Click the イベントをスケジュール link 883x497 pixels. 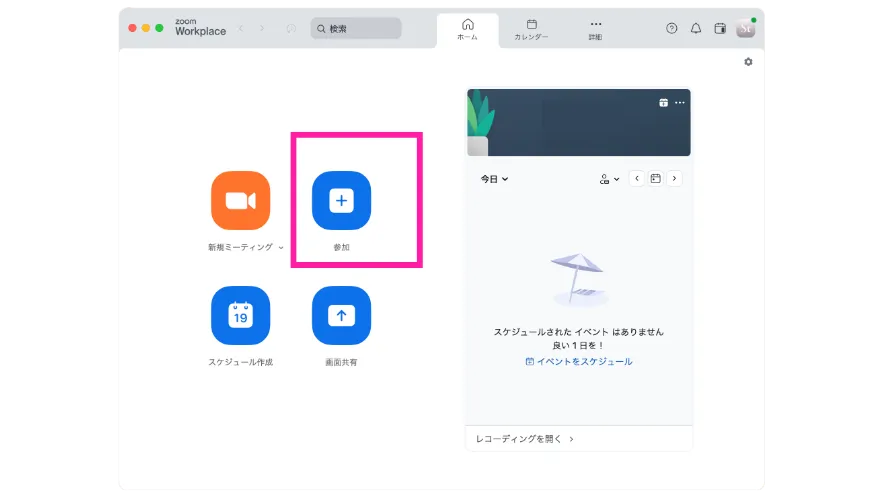(579, 361)
